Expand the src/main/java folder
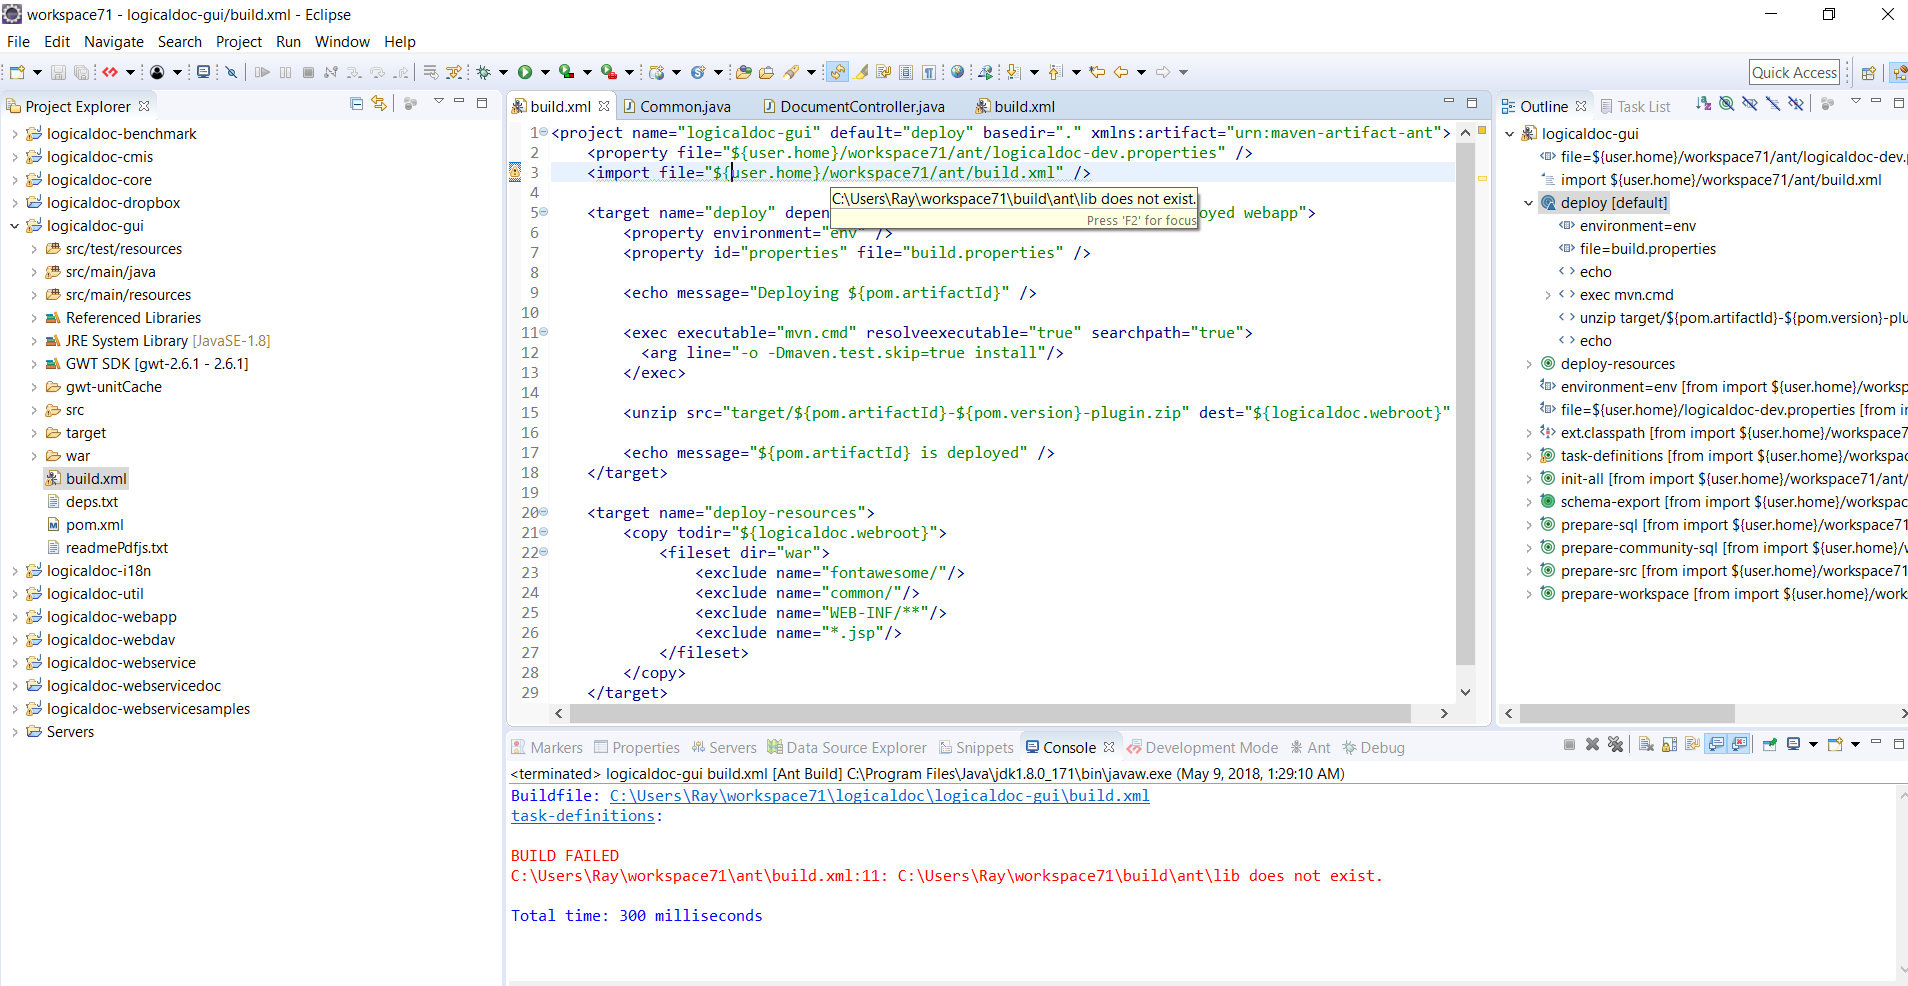Viewport: 1908px width, 986px height. click(x=34, y=272)
